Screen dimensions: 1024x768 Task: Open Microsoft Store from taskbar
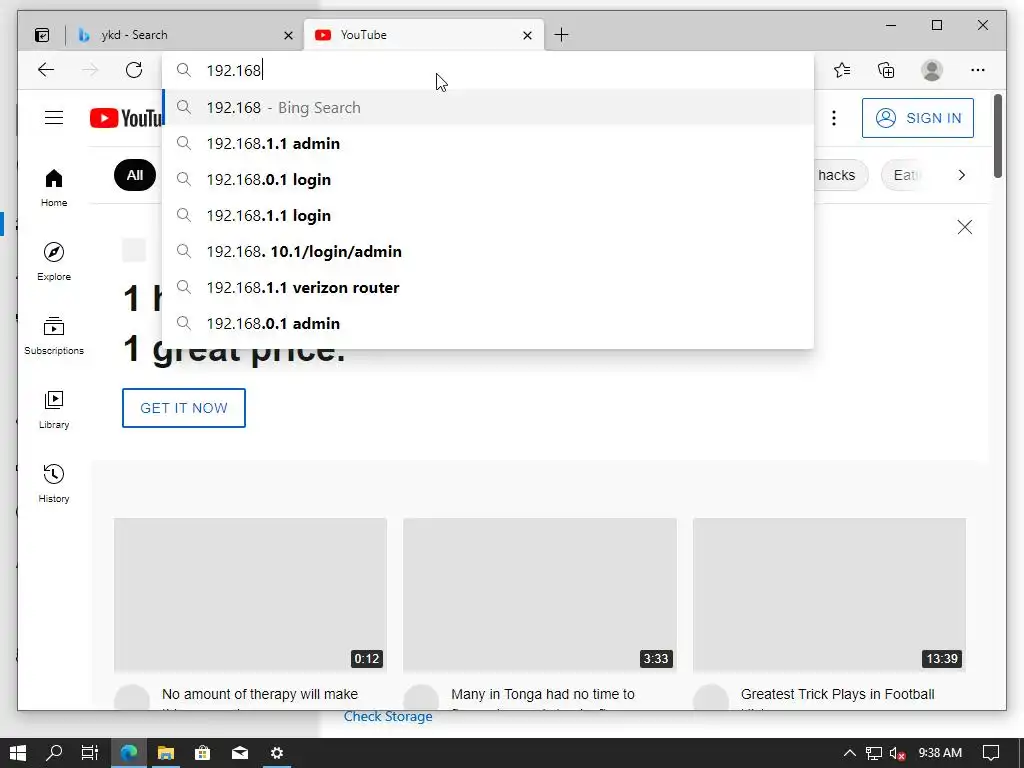coord(203,753)
